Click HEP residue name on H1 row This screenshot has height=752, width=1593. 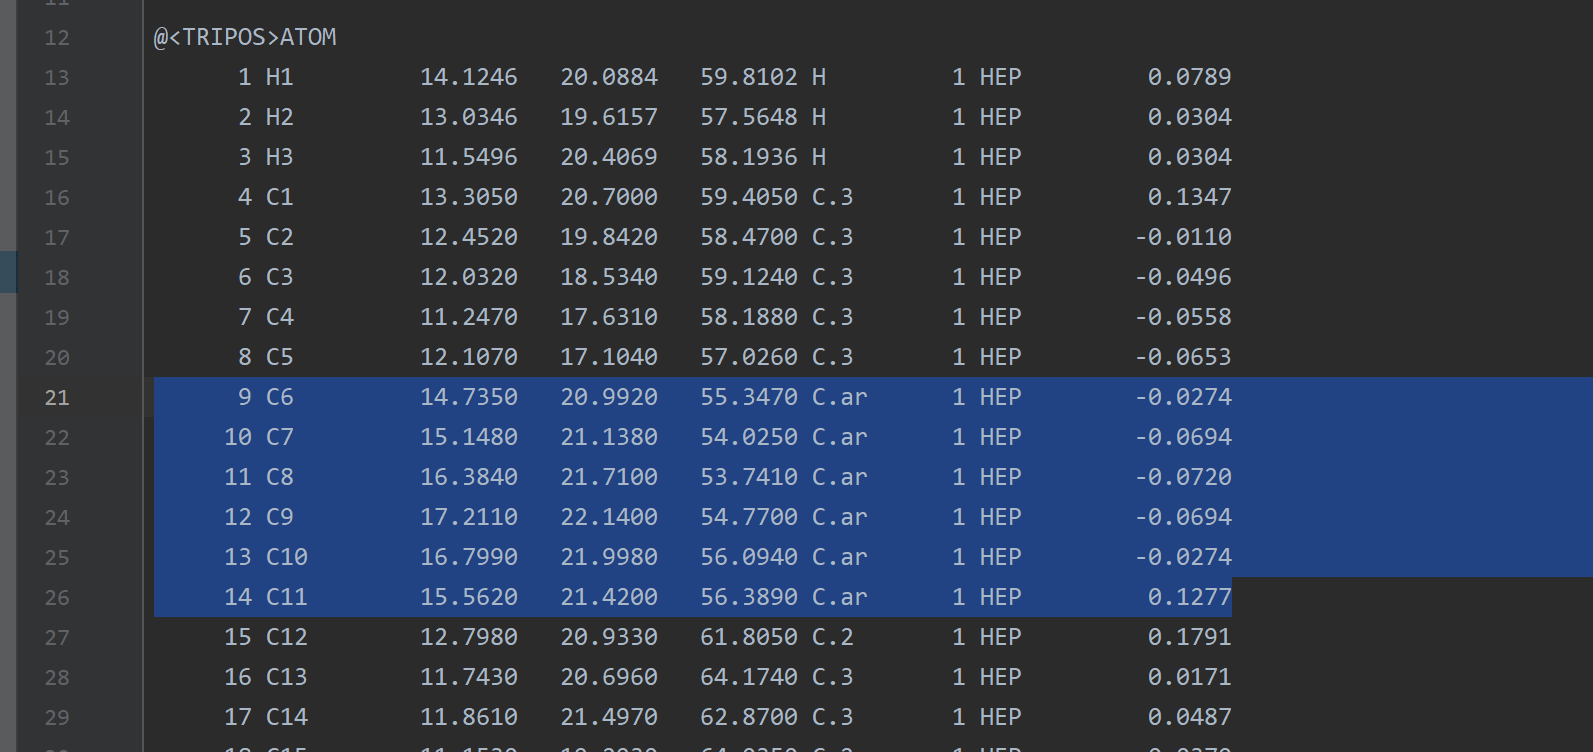pyautogui.click(x=1001, y=77)
